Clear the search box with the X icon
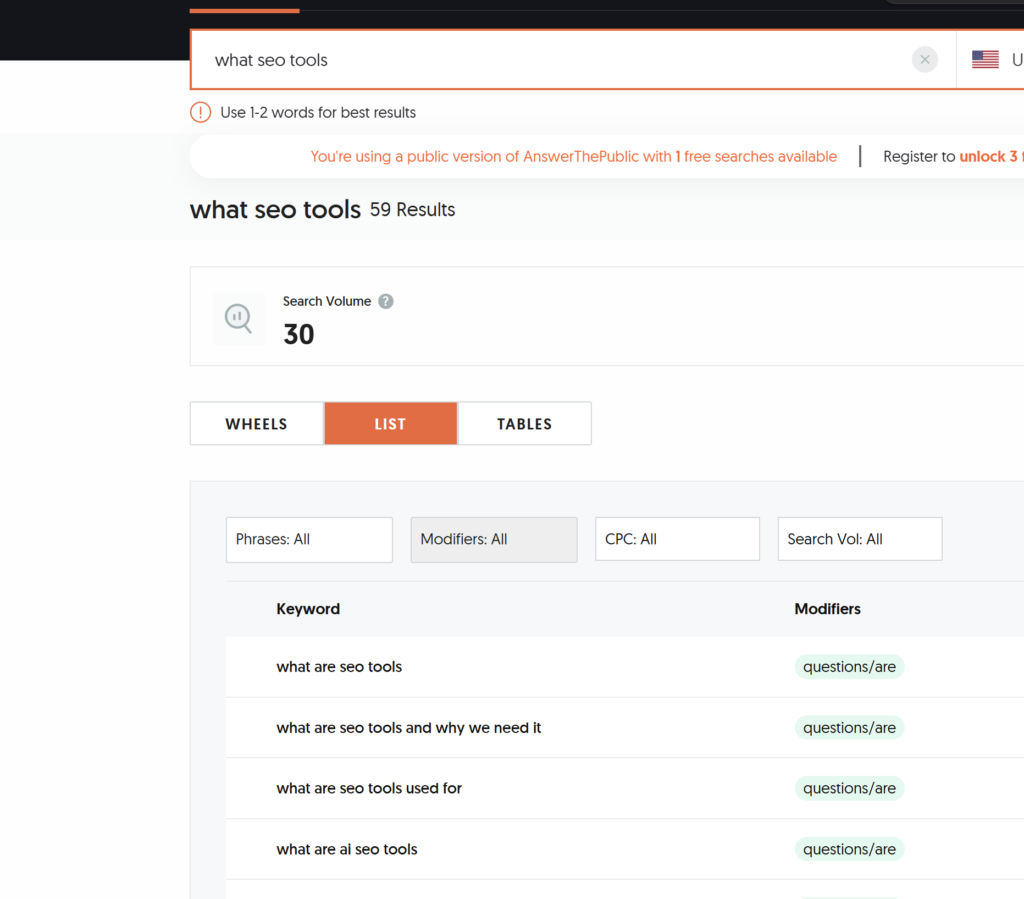This screenshot has width=1024, height=899. coord(925,60)
